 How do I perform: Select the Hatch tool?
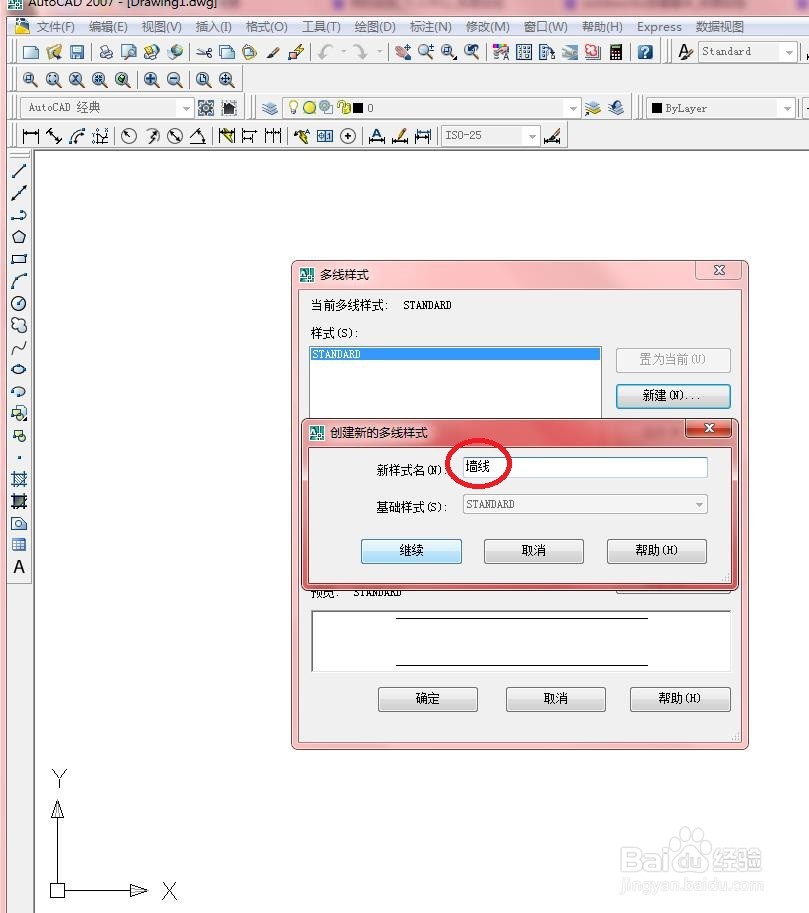tap(19, 479)
